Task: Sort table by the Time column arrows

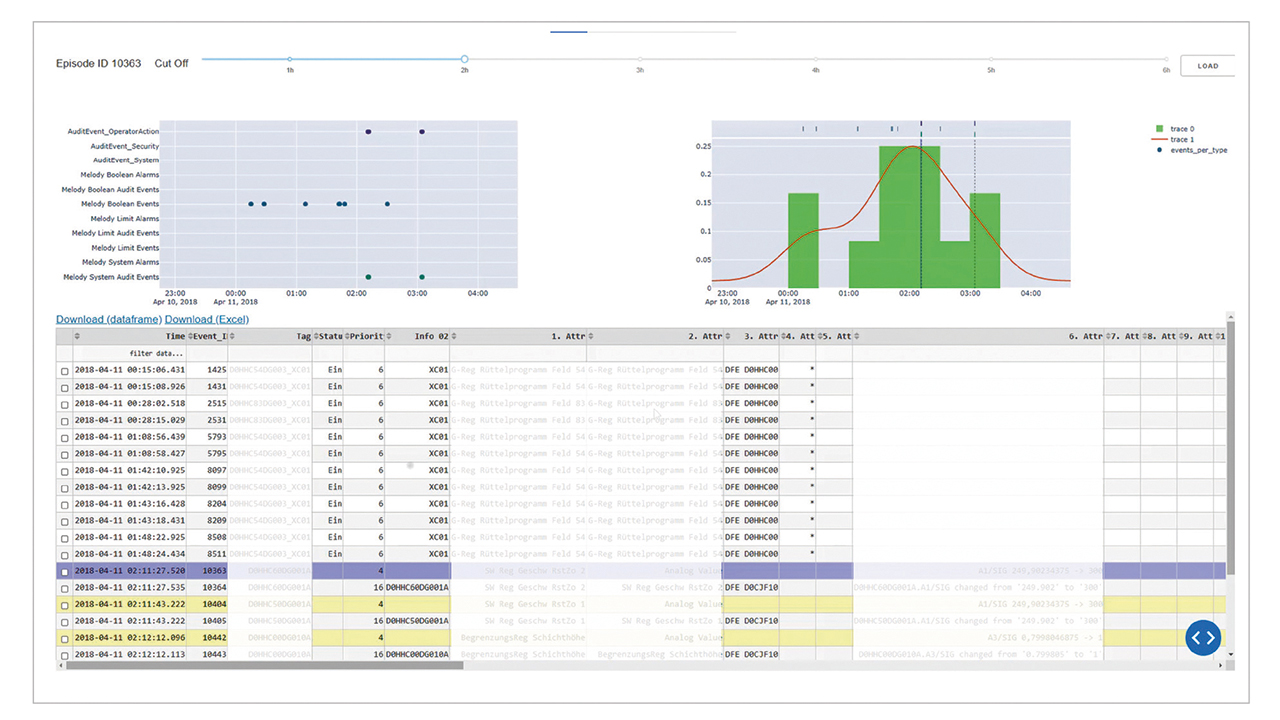Action: (77, 337)
